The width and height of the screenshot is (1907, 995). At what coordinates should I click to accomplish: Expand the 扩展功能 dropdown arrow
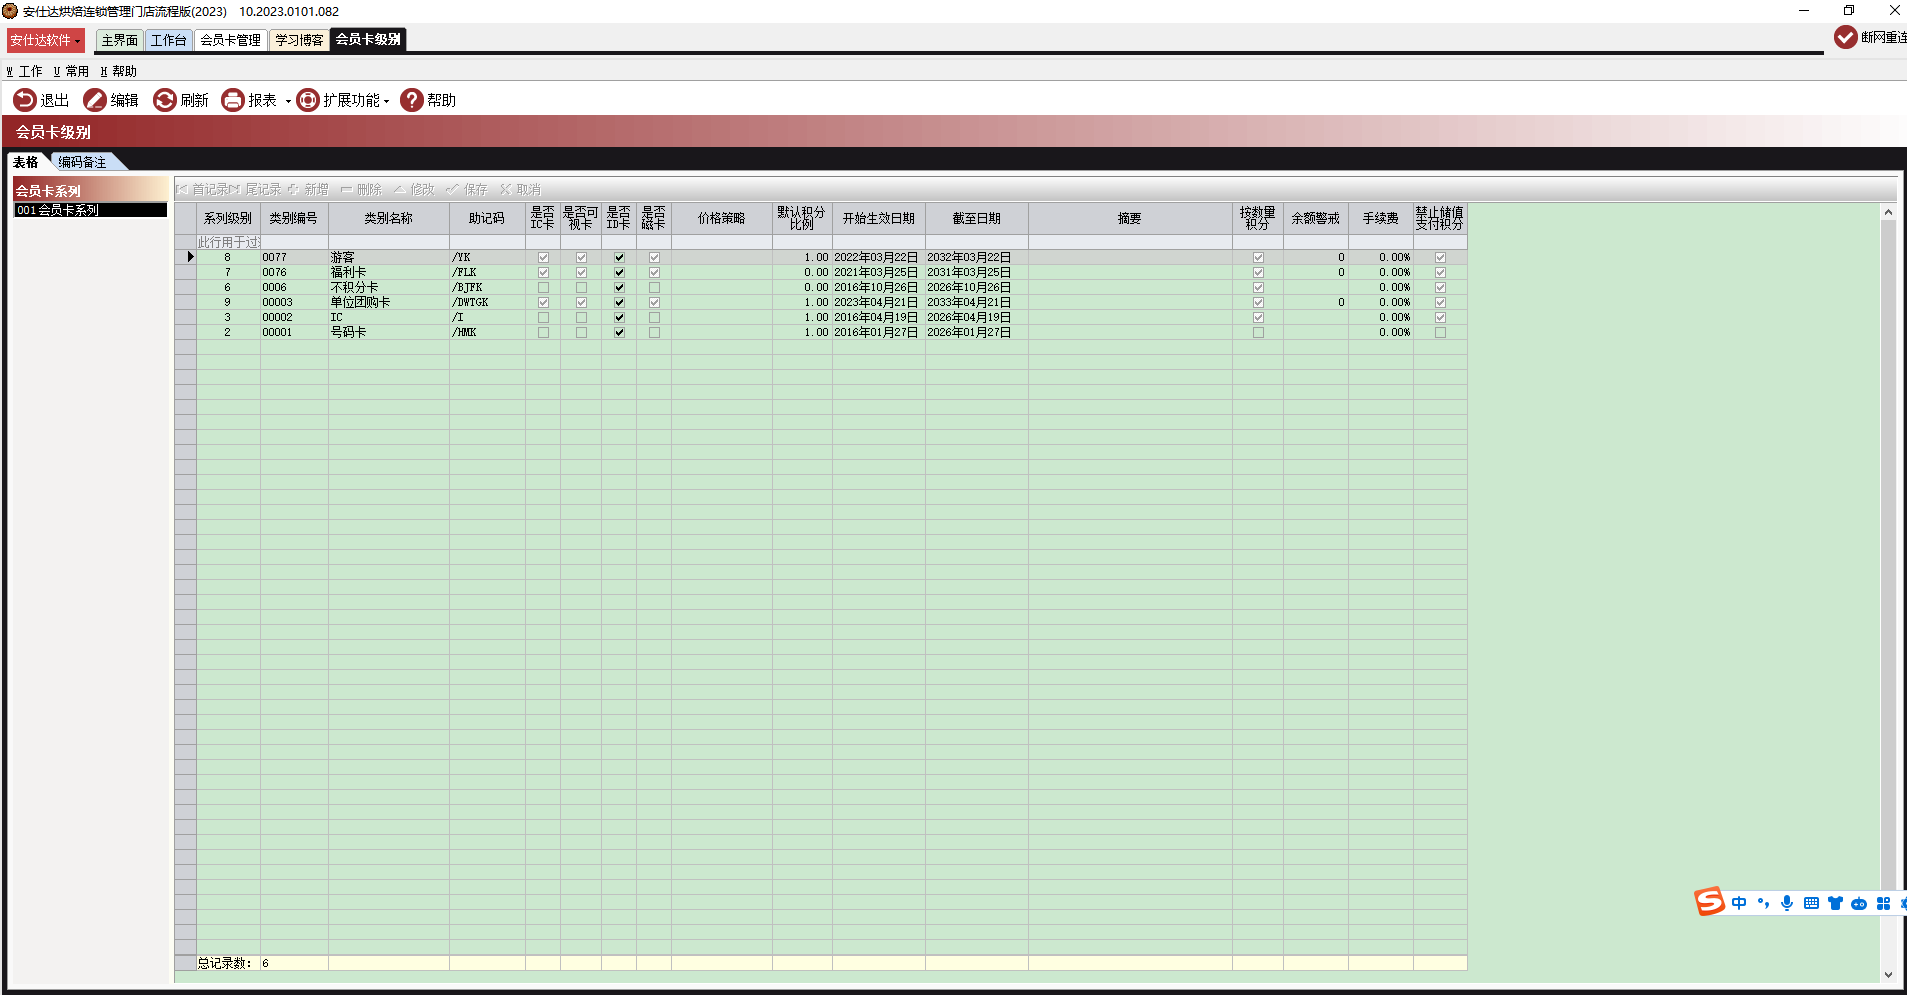386,101
